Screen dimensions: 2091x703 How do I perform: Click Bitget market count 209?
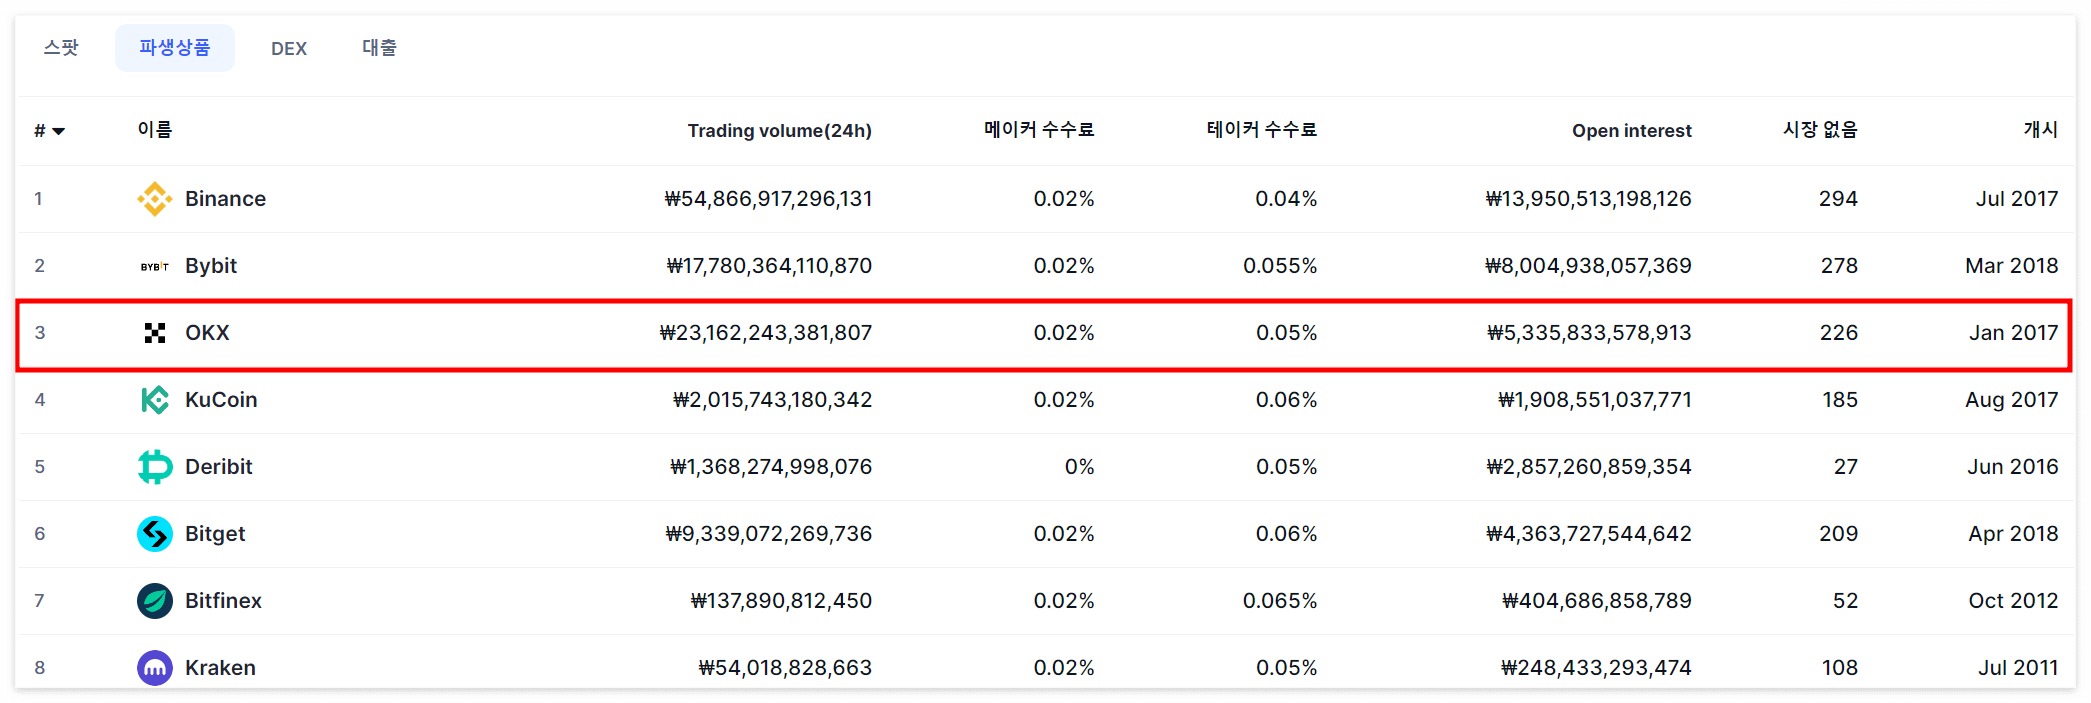point(1838,534)
